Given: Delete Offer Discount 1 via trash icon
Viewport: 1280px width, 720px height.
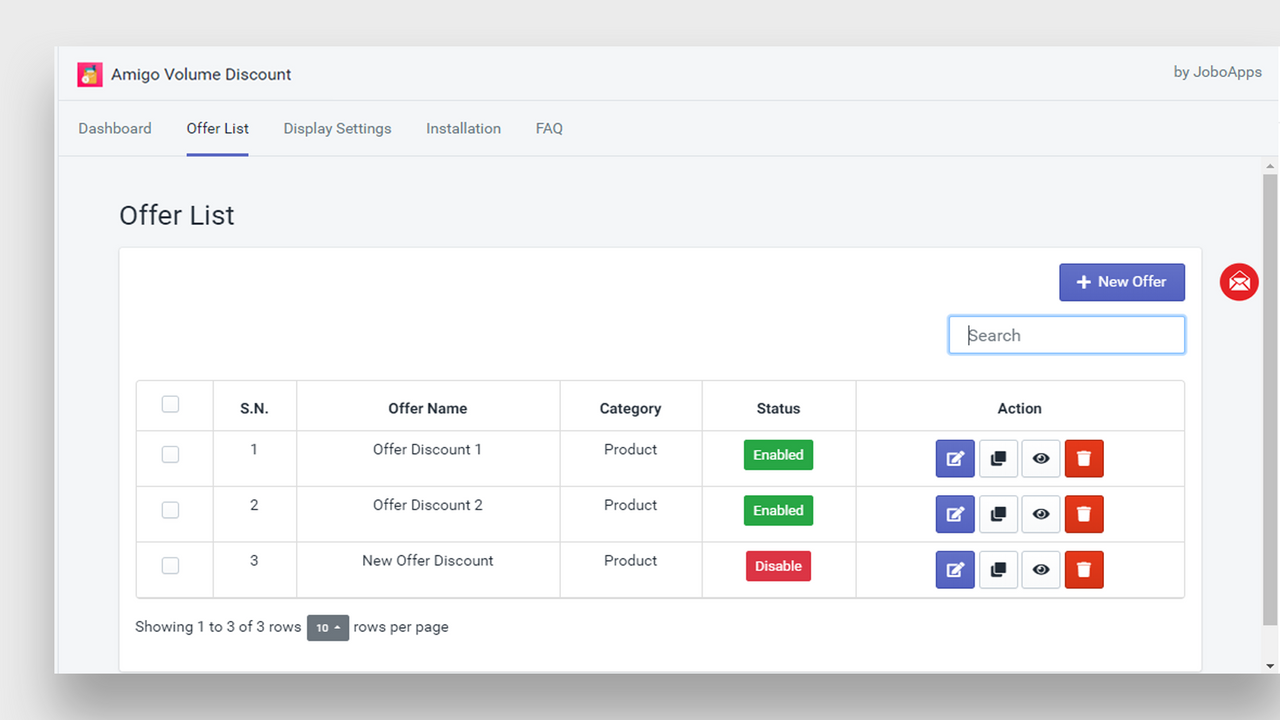Looking at the screenshot, I should tap(1084, 459).
